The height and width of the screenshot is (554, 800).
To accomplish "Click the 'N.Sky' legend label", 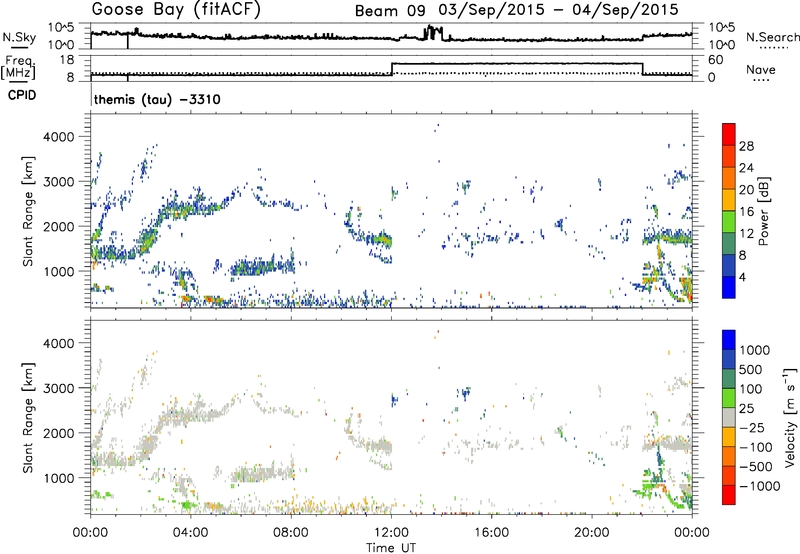I will tap(19, 37).
